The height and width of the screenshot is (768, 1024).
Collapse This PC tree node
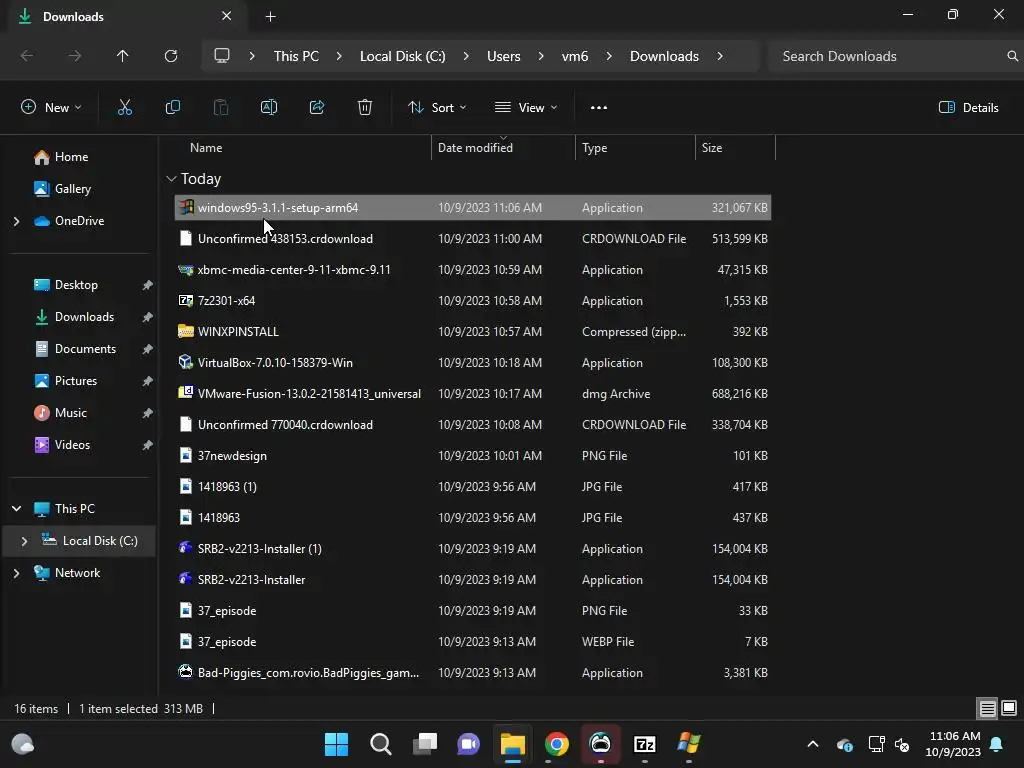pyautogui.click(x=16, y=509)
